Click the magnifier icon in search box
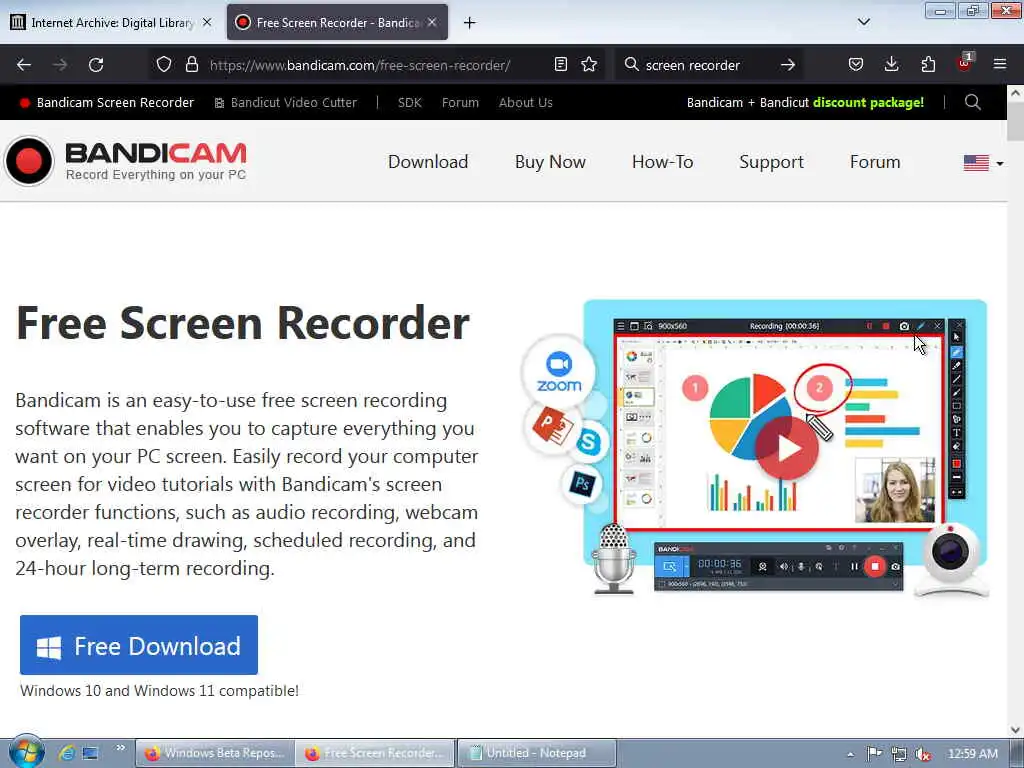The image size is (1024, 768). coord(632,65)
